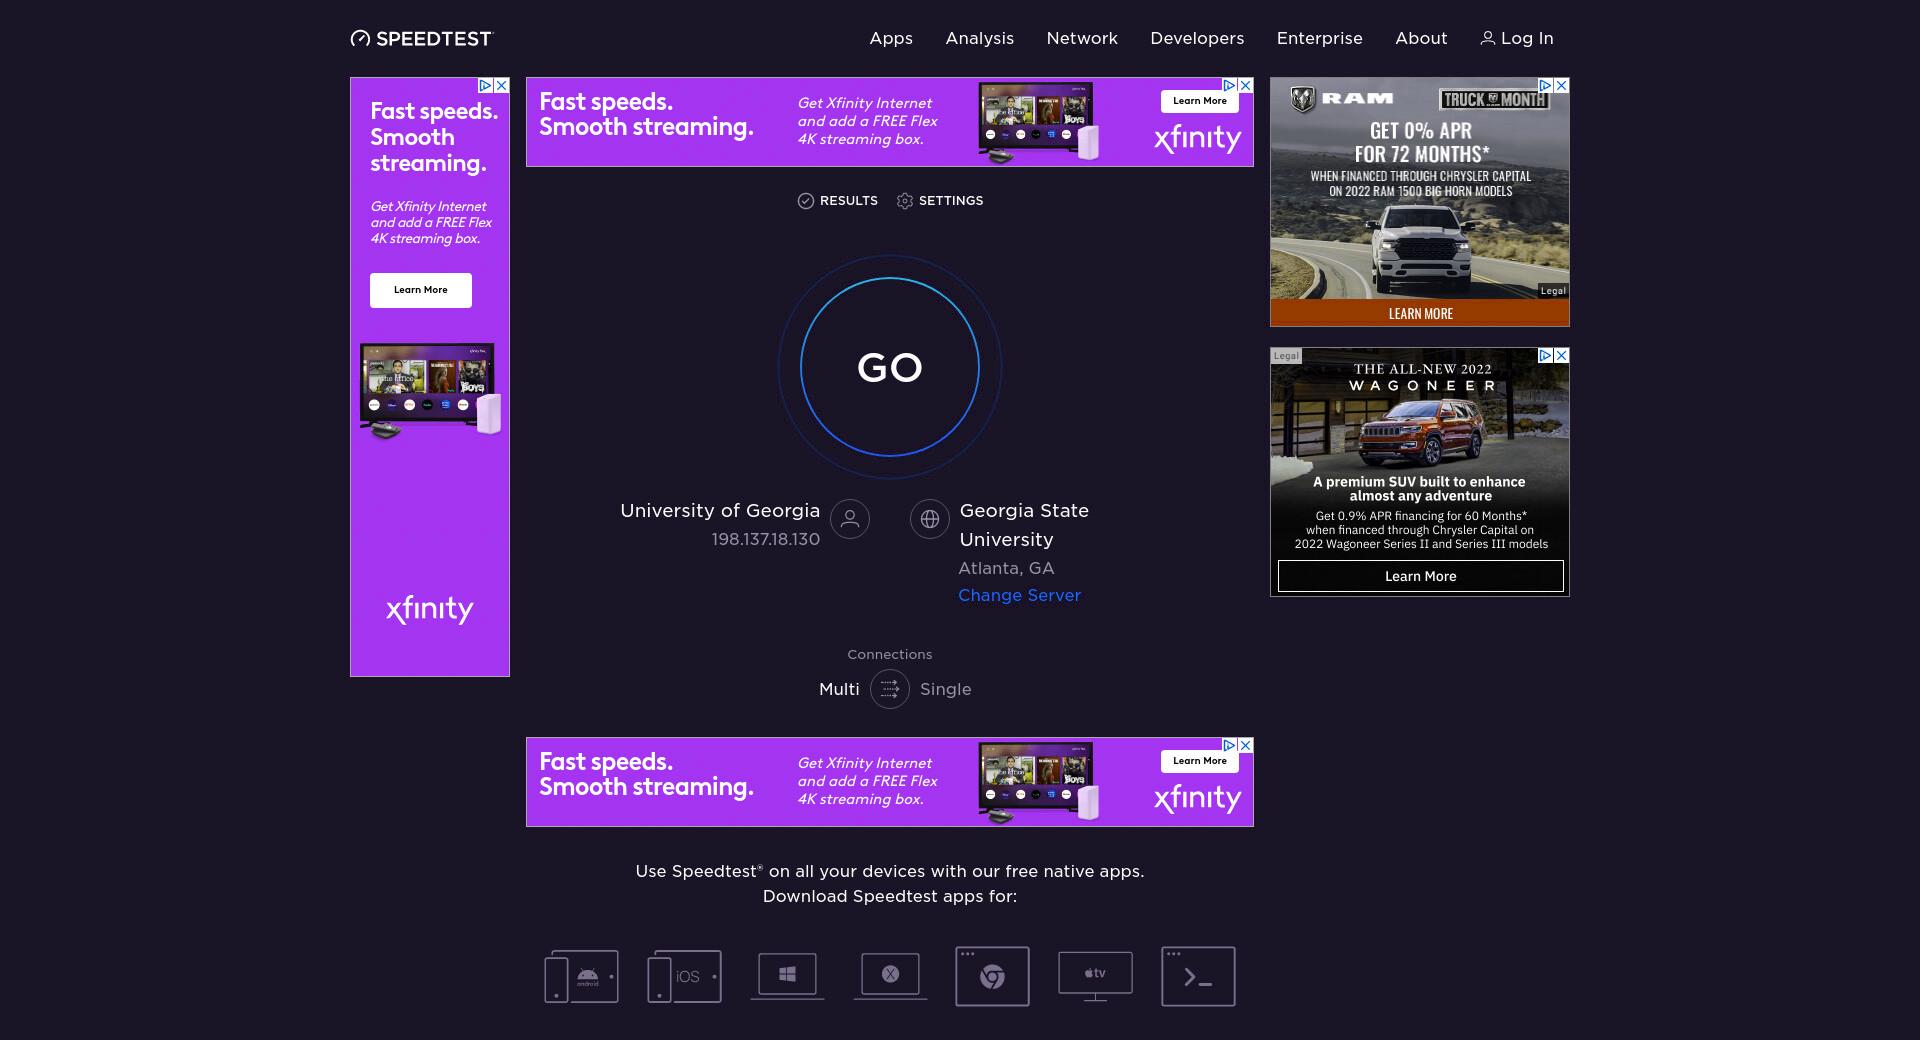Open the Android app download icon
The image size is (1920, 1040).
[581, 976]
